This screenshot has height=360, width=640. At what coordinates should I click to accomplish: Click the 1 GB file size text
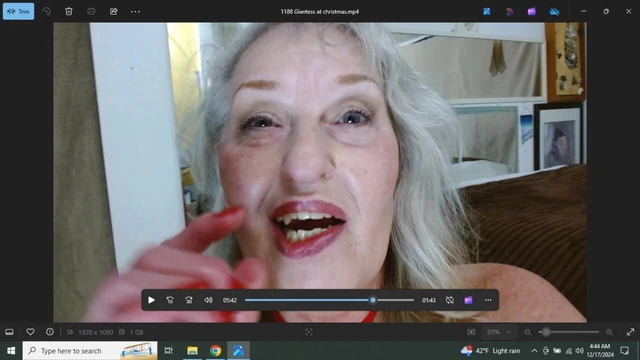(136, 332)
